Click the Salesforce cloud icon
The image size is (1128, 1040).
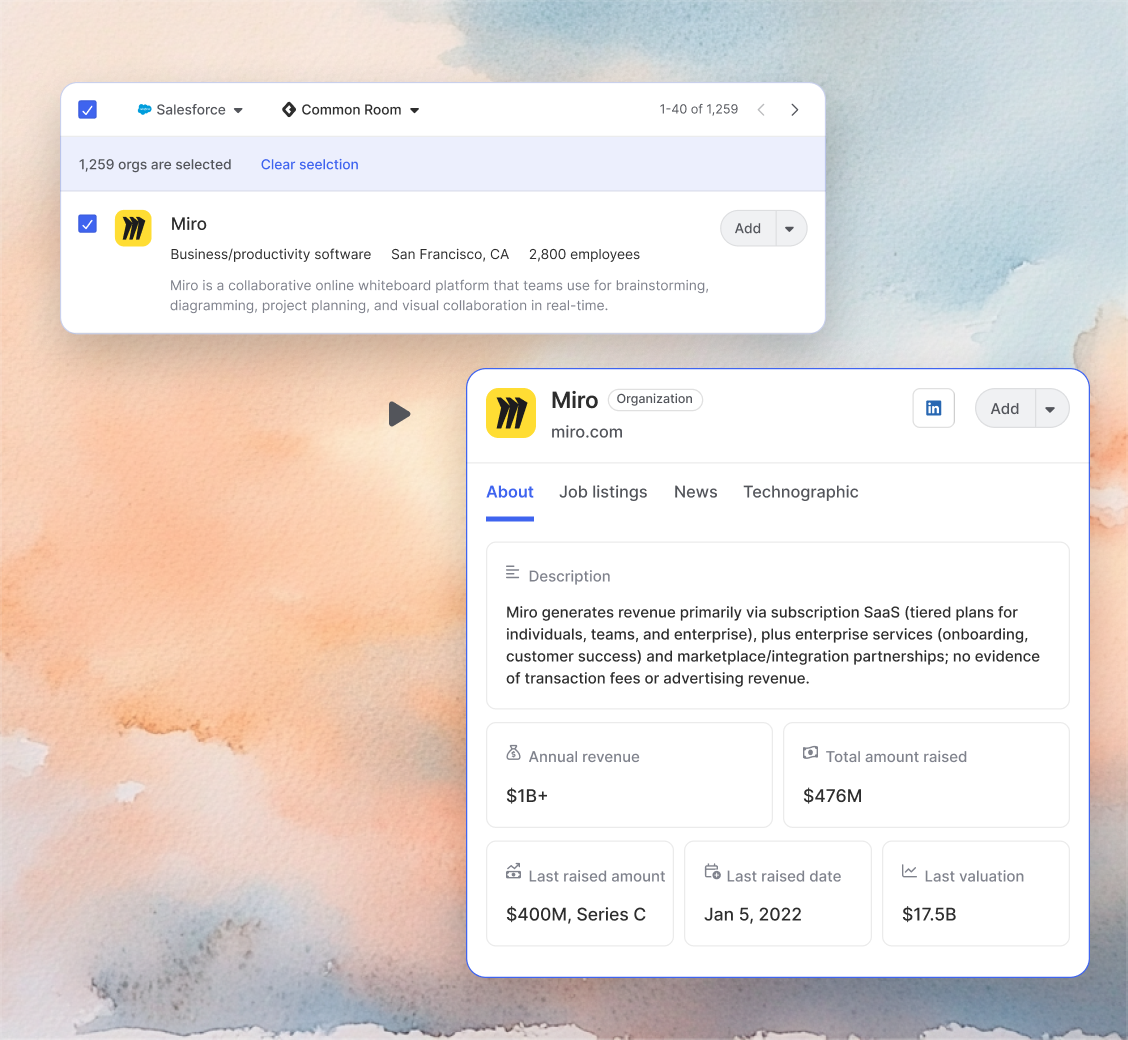(144, 109)
